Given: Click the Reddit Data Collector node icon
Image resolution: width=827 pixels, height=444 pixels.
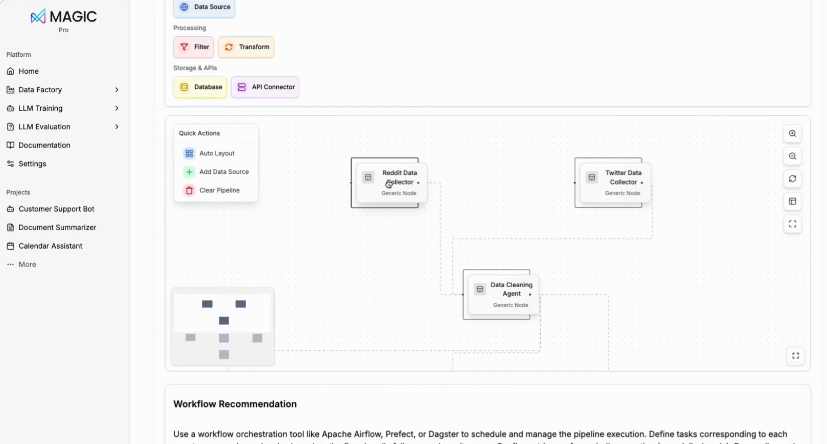Looking at the screenshot, I should point(368,178).
